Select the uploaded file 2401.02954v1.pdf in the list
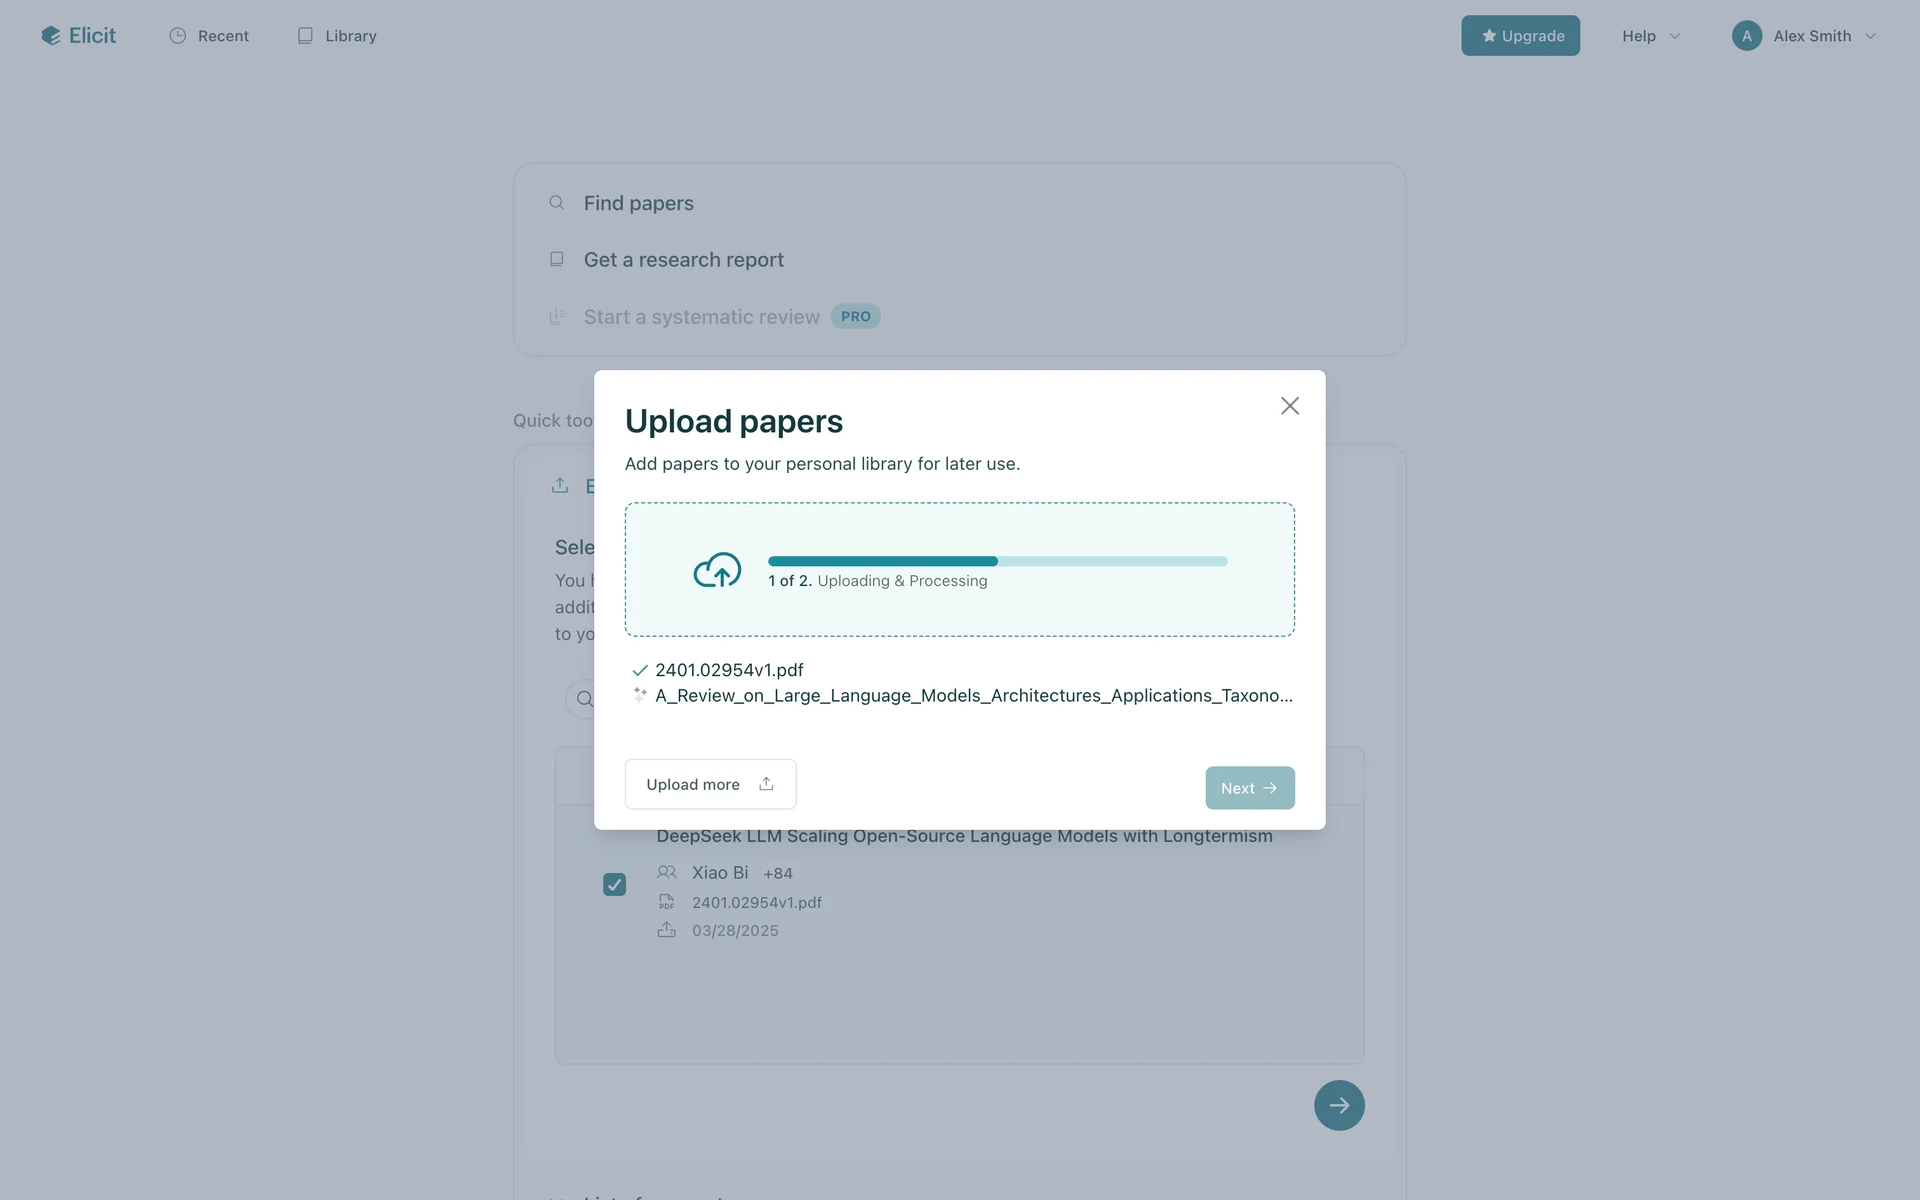The width and height of the screenshot is (1920, 1200). tap(729, 670)
